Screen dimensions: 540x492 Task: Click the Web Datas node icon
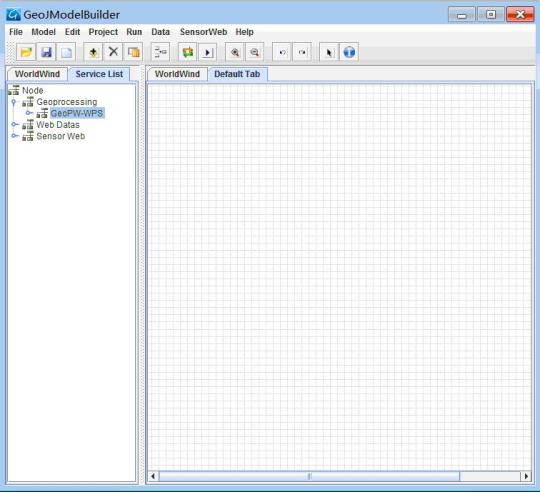coord(28,125)
